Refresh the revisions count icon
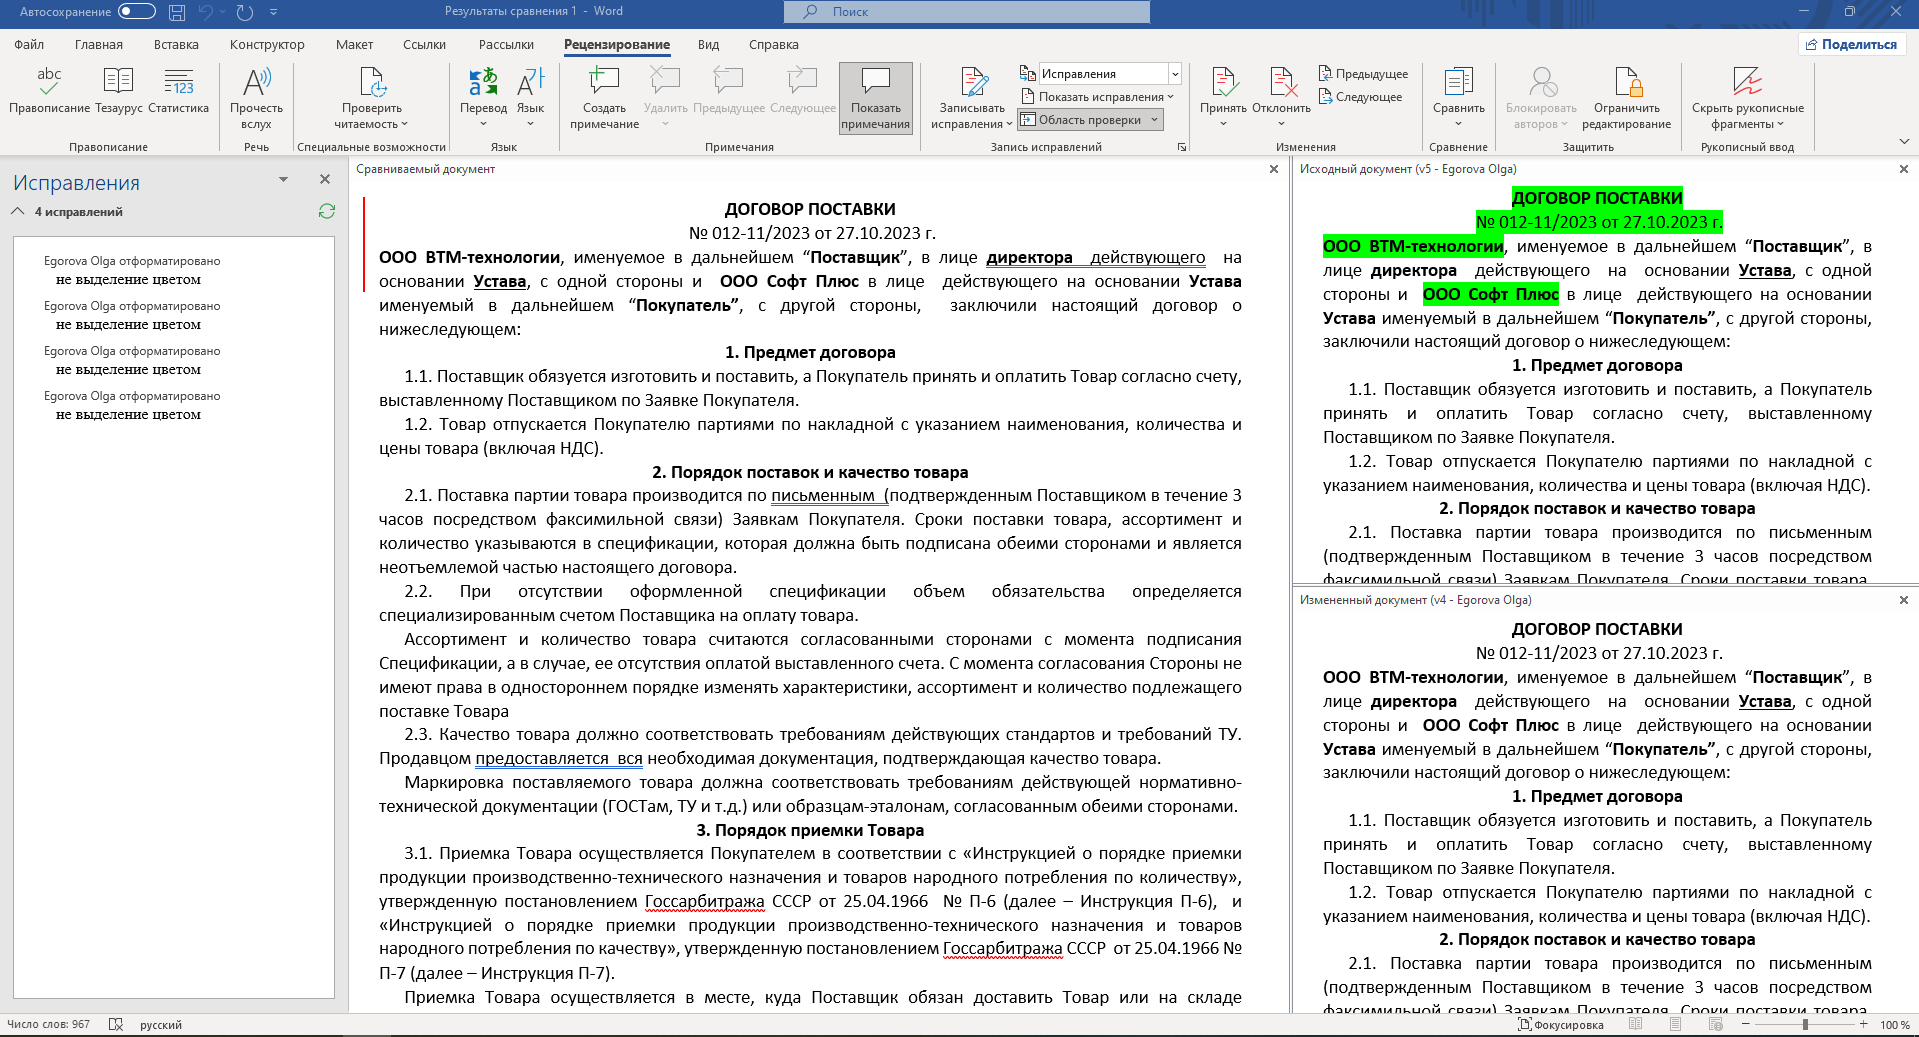1919x1037 pixels. pos(326,211)
